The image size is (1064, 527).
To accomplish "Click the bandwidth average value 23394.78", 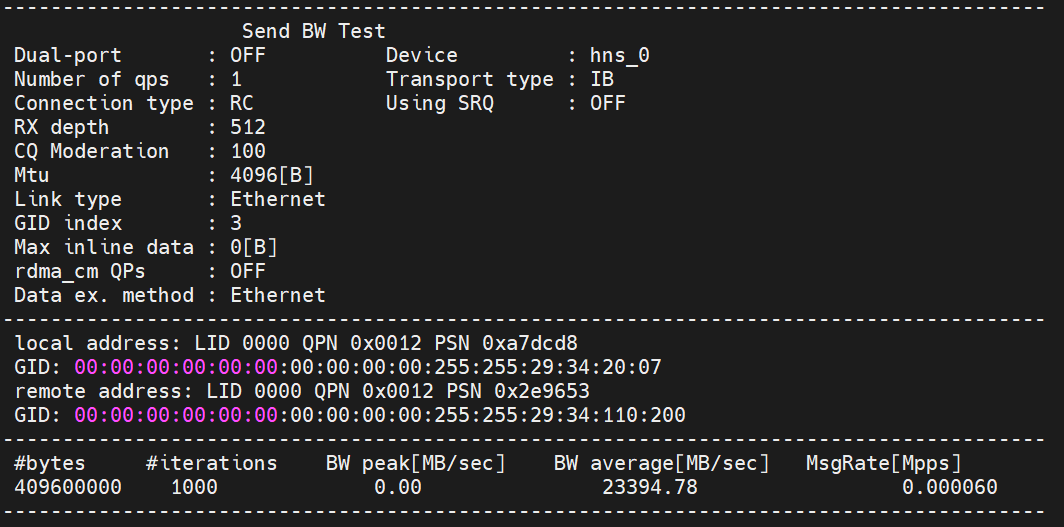I will [649, 487].
